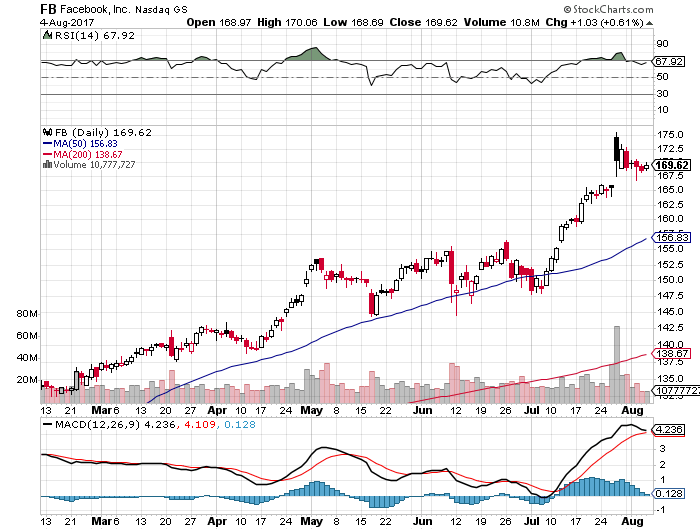Click the Volume bars legend icon

click(46, 165)
